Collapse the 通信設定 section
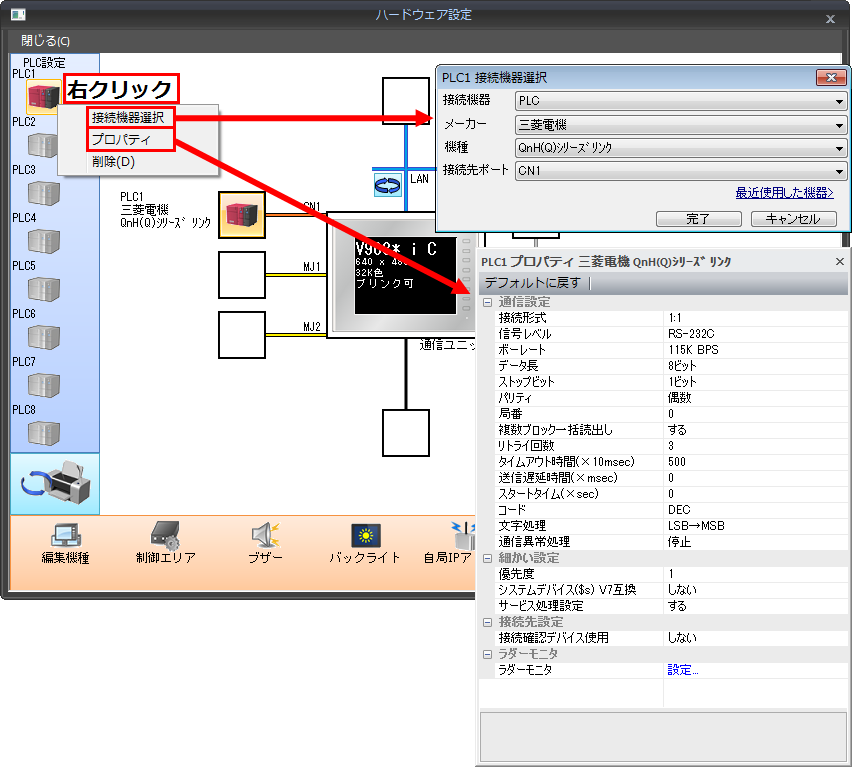Viewport: 853px width, 772px height. [x=488, y=302]
